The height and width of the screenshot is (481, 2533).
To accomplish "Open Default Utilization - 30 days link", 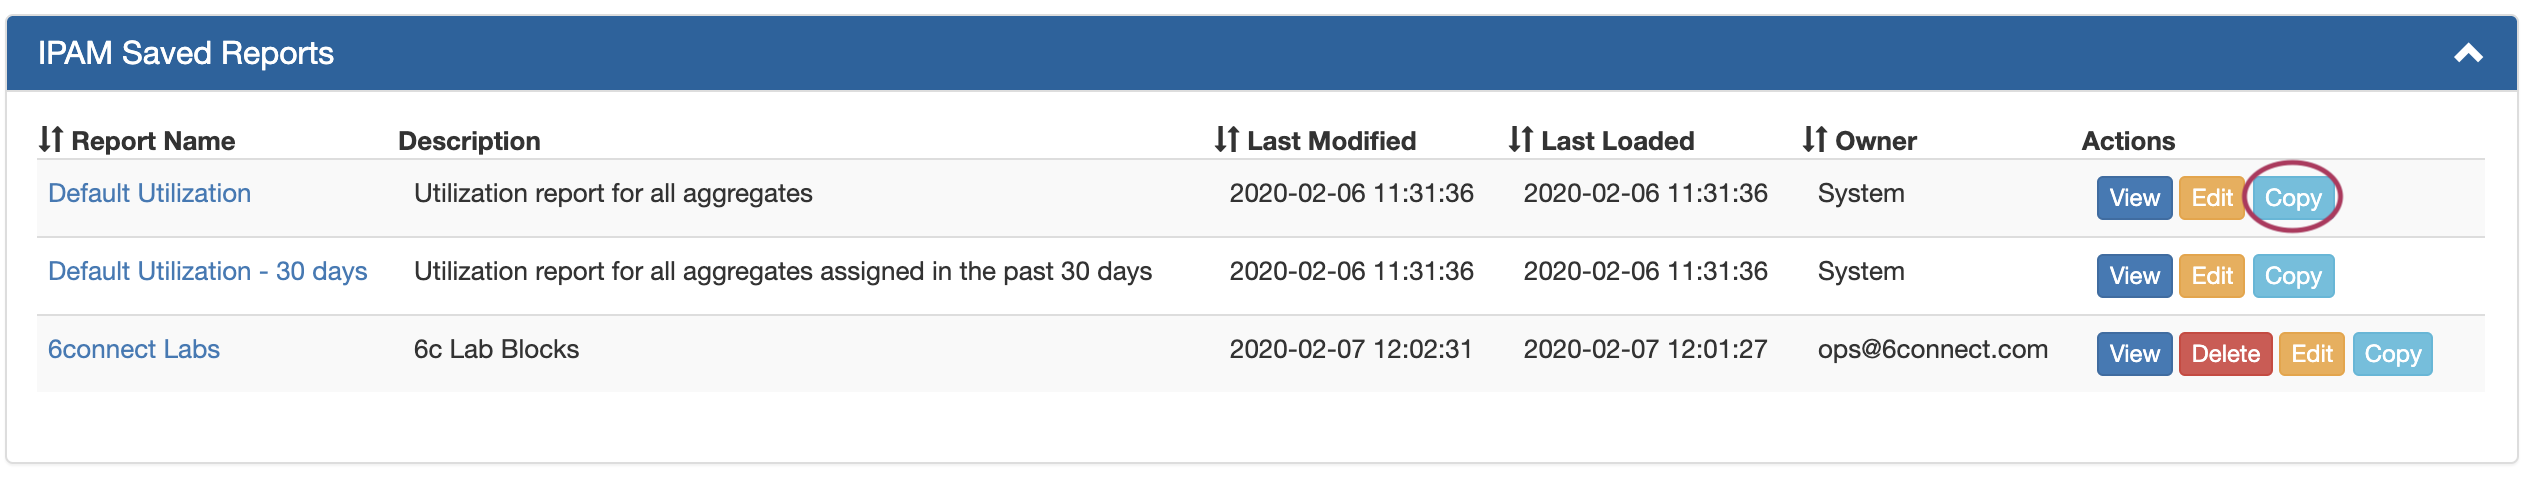I will tap(208, 272).
